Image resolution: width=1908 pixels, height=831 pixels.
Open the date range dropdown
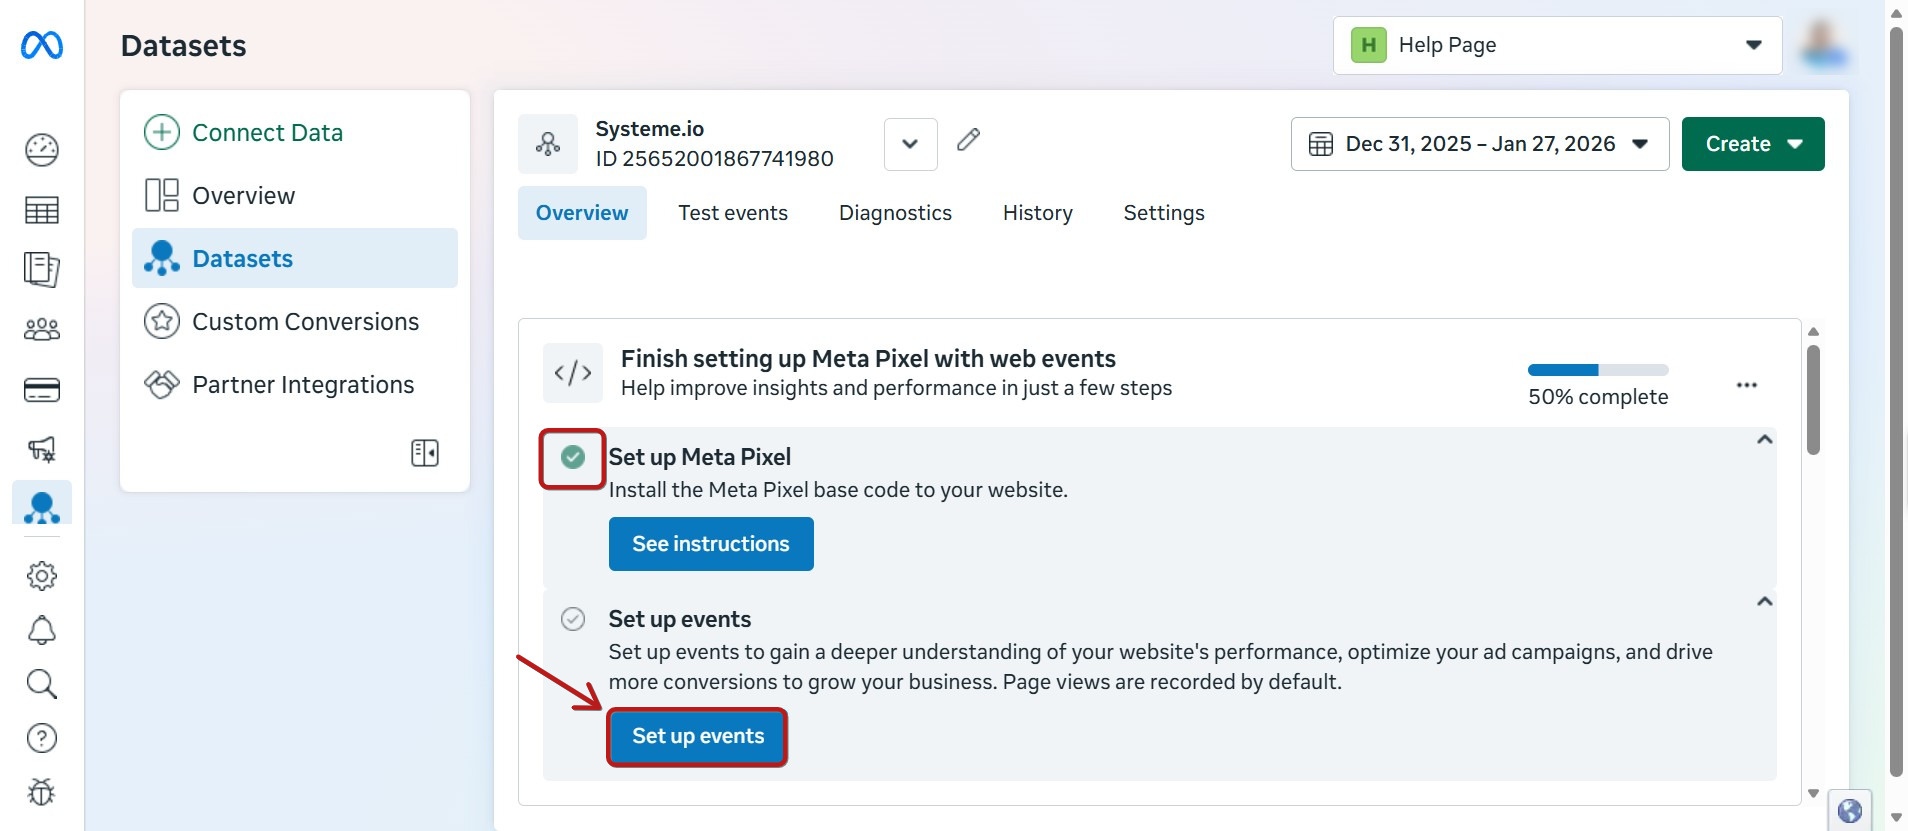pos(1480,144)
